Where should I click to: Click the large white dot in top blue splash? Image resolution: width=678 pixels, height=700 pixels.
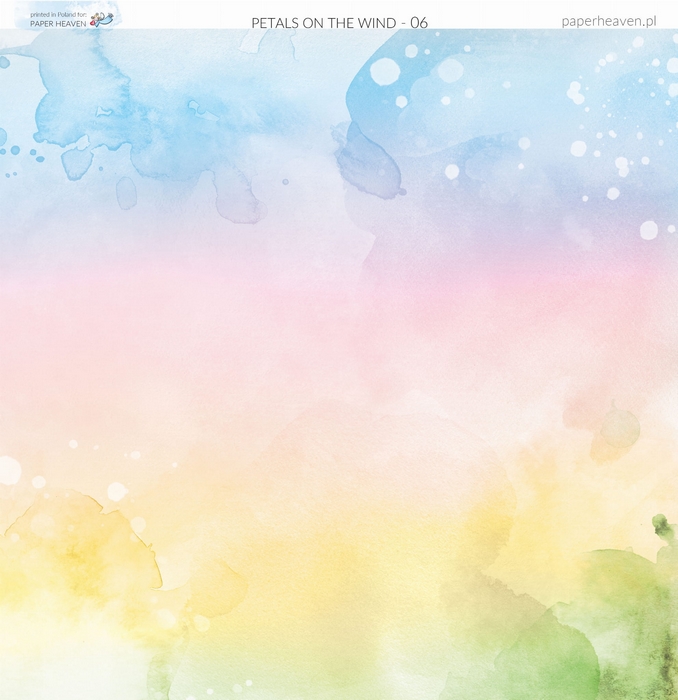385,71
